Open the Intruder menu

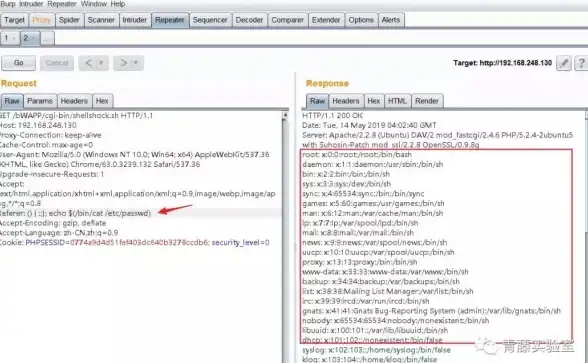[x=31, y=4]
